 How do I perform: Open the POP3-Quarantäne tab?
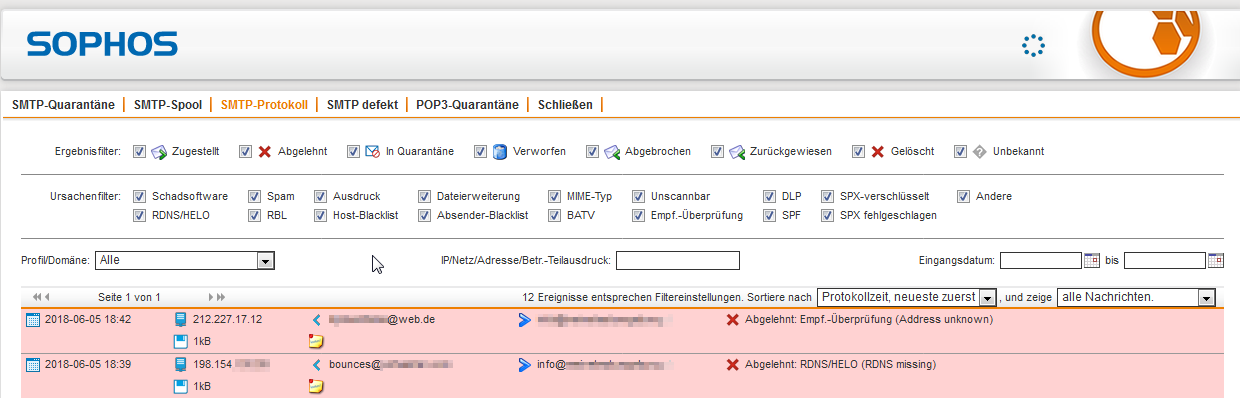coord(467,104)
